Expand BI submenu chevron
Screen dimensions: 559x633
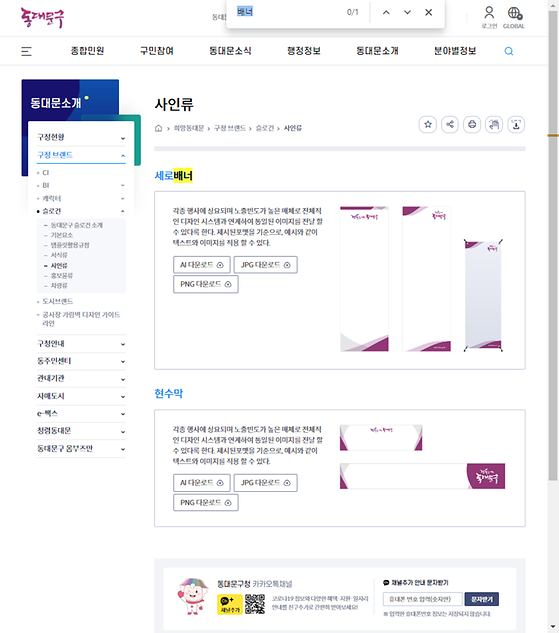pos(123,185)
